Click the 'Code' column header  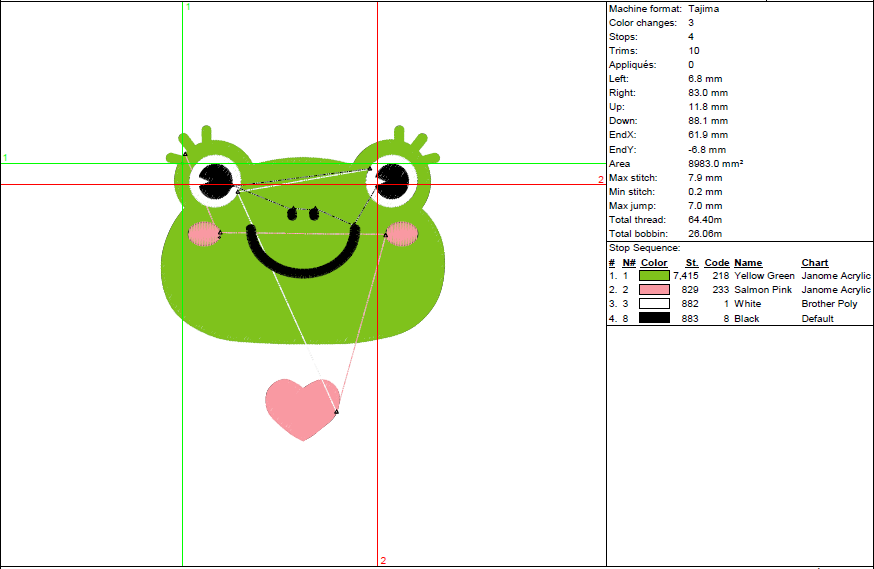717,262
